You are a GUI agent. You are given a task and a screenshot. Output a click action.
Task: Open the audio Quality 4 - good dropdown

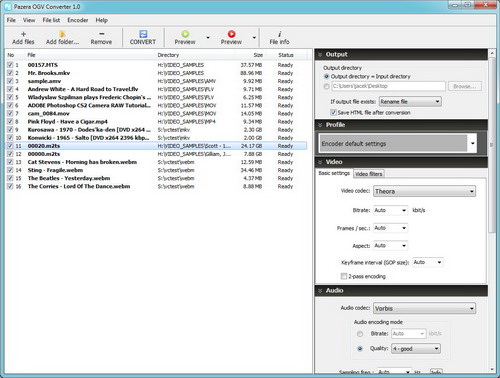click(x=416, y=349)
